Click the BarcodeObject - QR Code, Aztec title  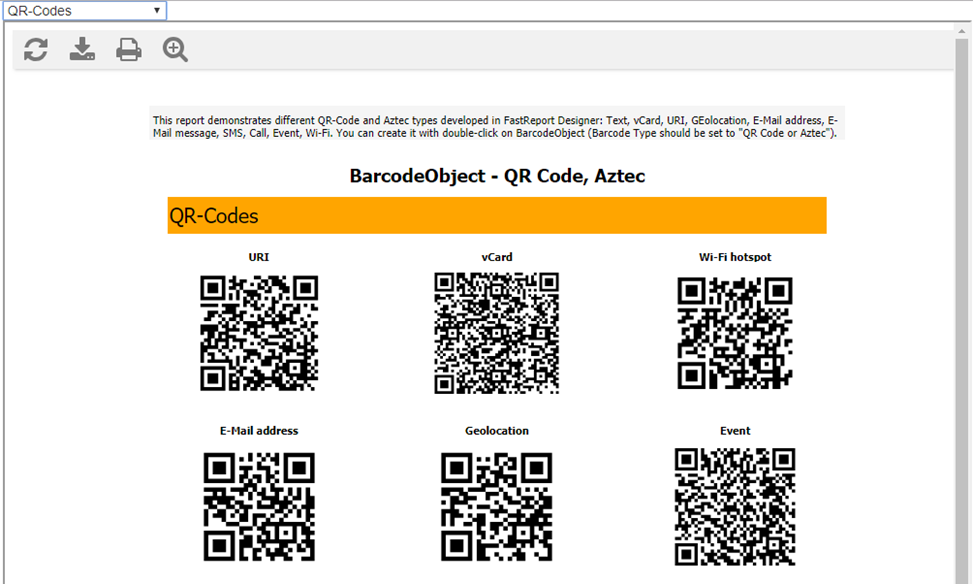click(x=497, y=176)
